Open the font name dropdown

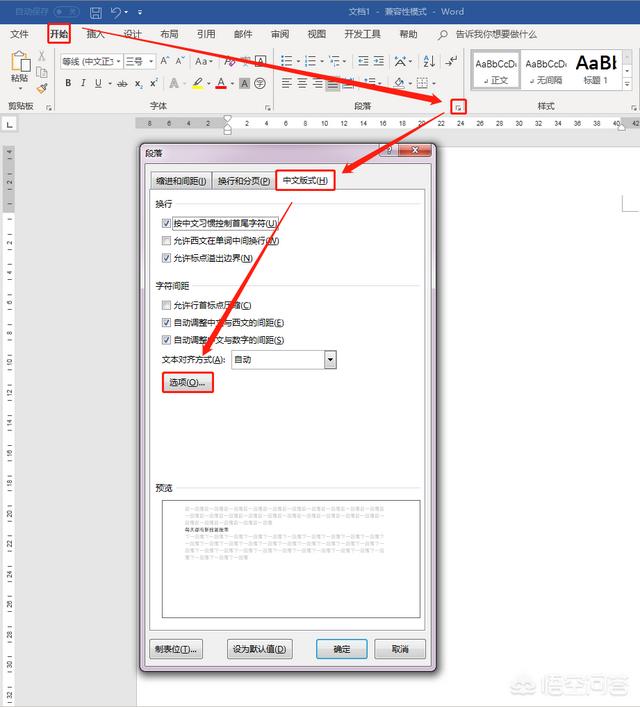pos(118,61)
